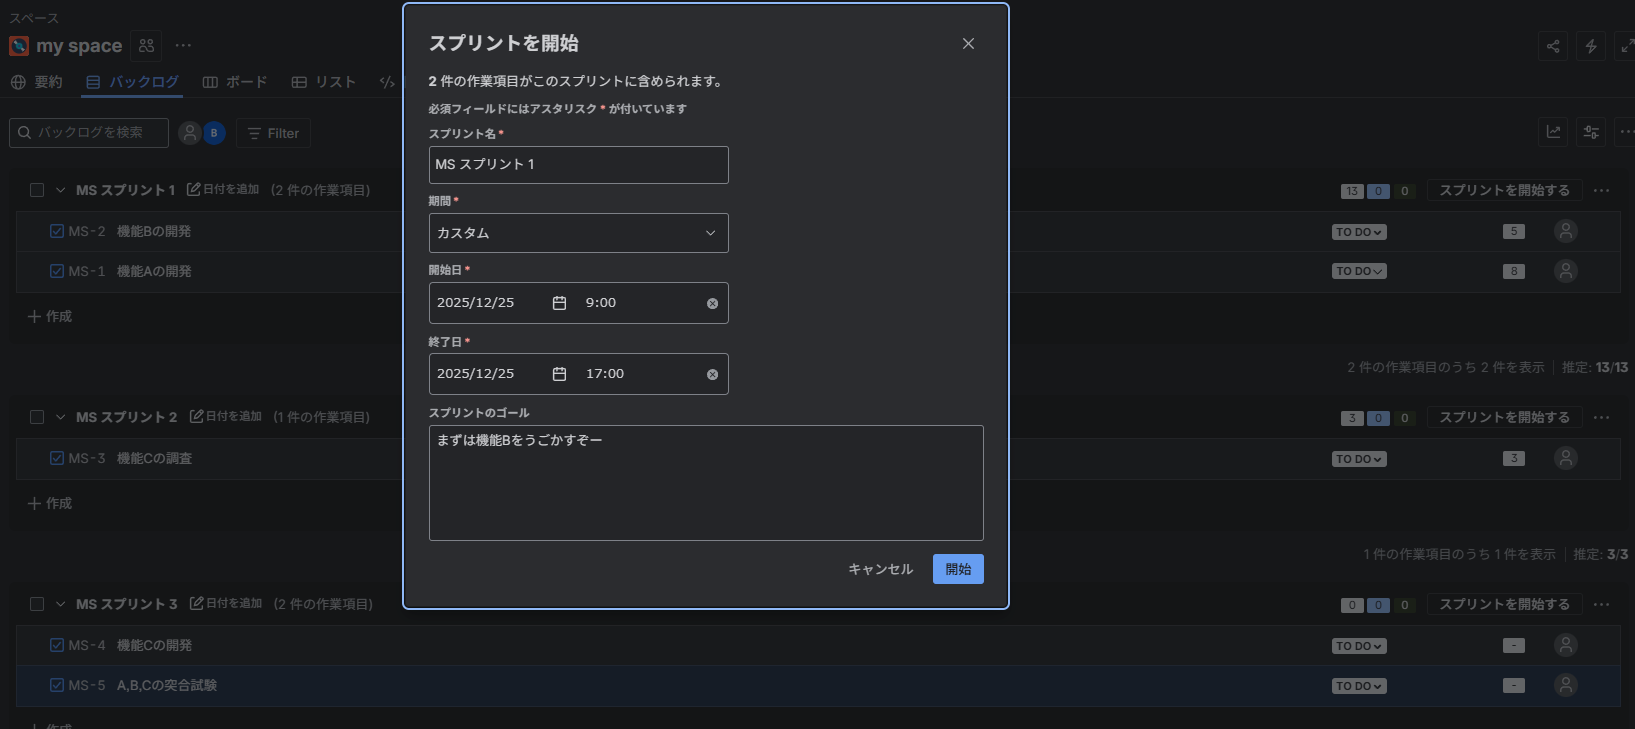
Task: Open the team members icon near my space
Action: coord(147,46)
